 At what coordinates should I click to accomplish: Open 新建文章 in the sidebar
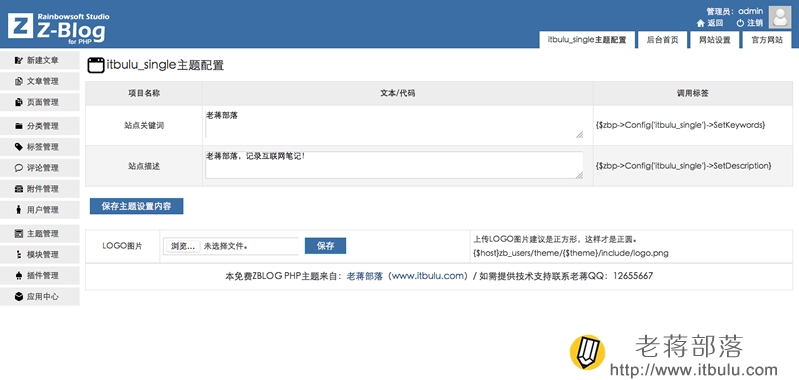pos(40,60)
